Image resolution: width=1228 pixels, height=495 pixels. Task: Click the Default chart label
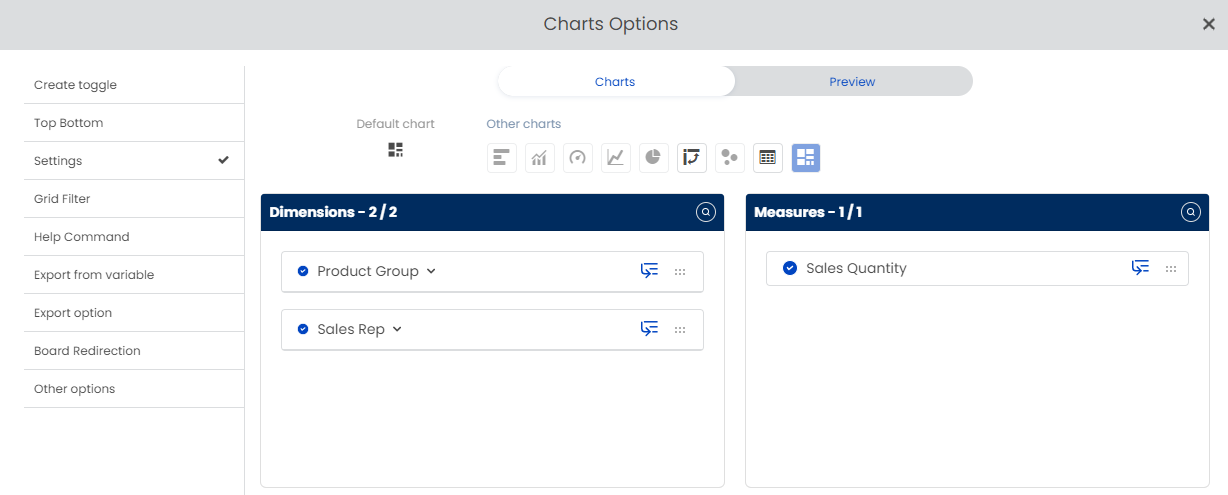pyautogui.click(x=396, y=124)
